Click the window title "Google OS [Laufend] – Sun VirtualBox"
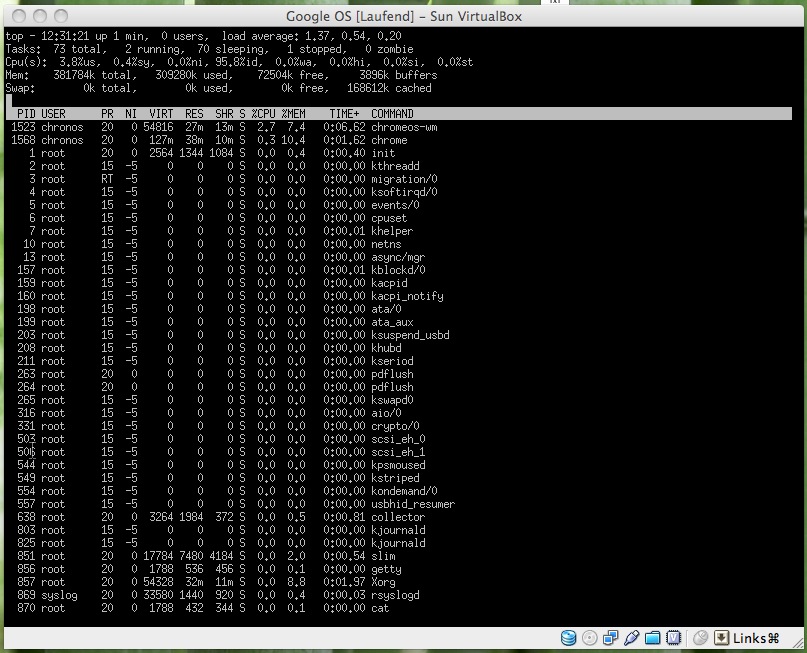 pyautogui.click(x=404, y=16)
